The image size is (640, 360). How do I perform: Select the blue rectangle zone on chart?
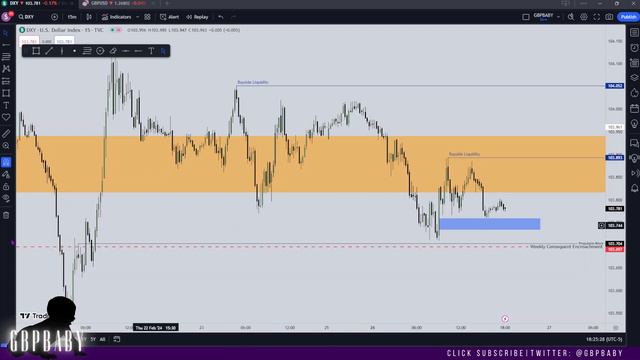[490, 224]
